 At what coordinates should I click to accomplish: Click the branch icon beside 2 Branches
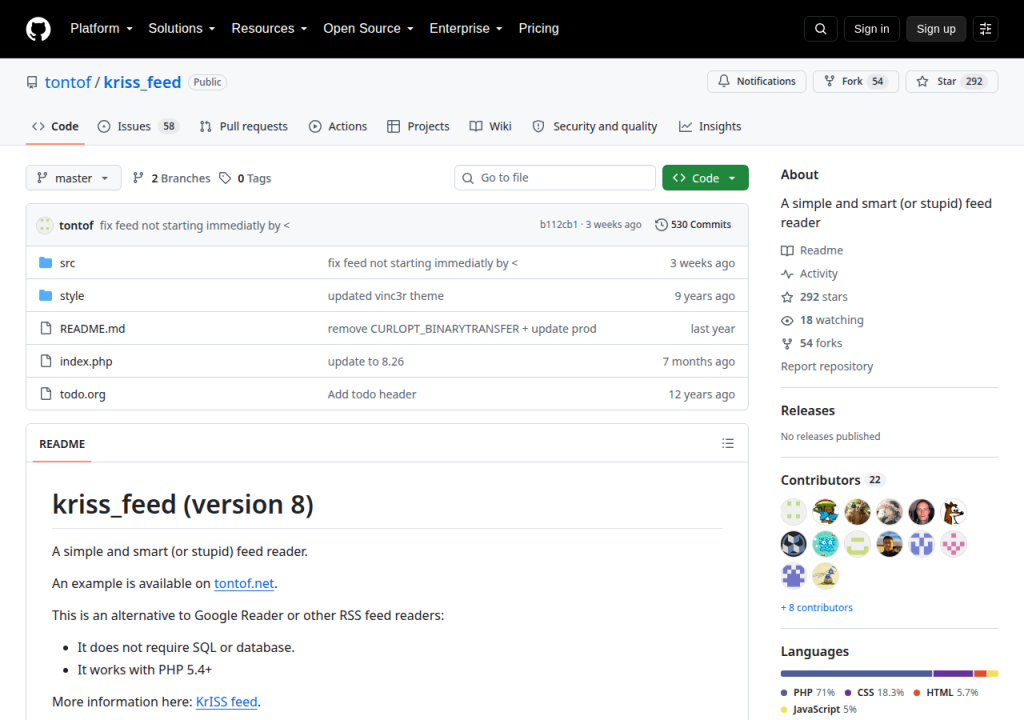point(138,178)
